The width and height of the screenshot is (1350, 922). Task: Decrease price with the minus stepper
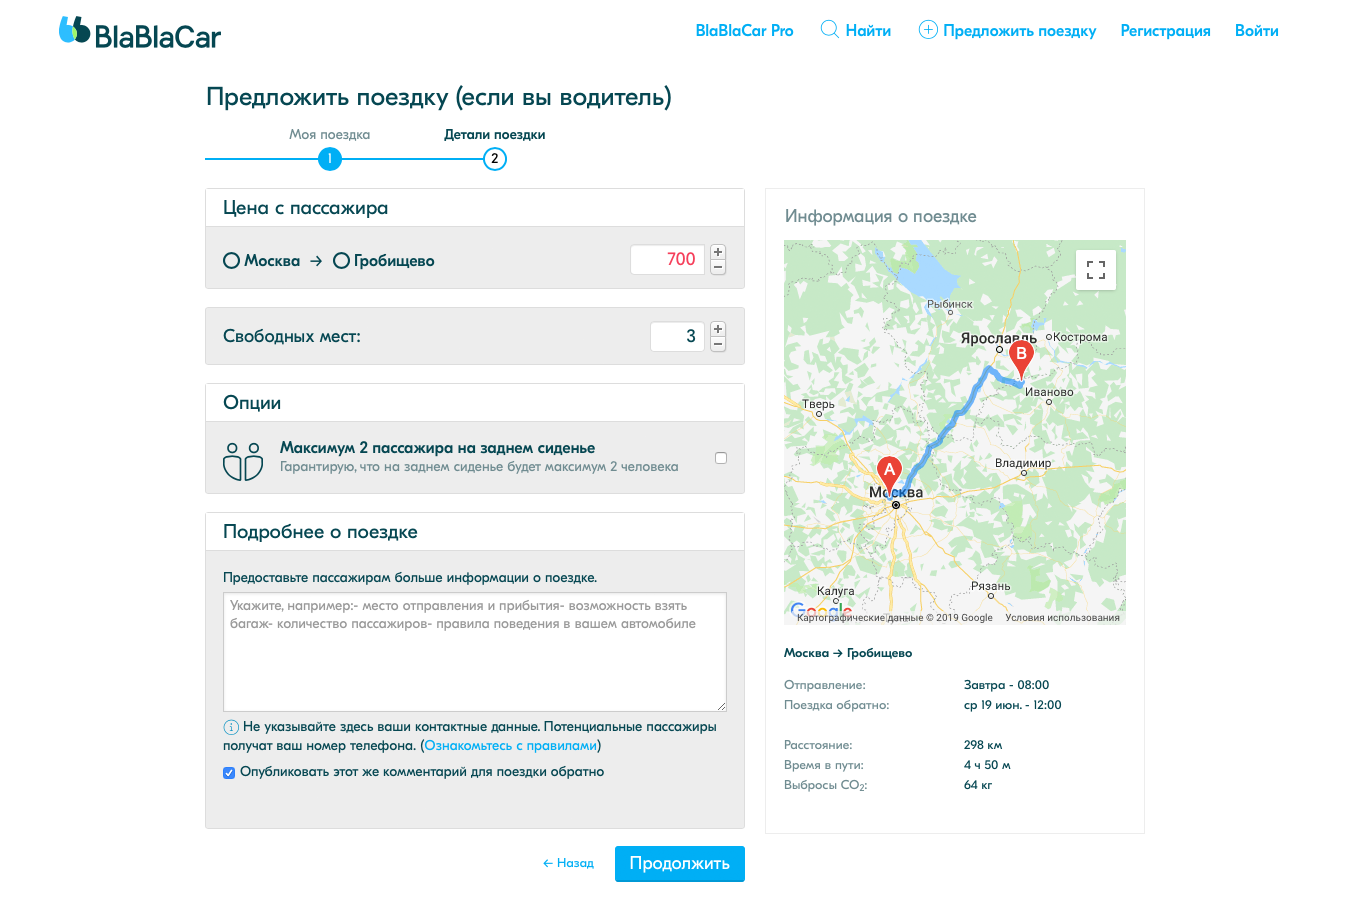point(718,268)
